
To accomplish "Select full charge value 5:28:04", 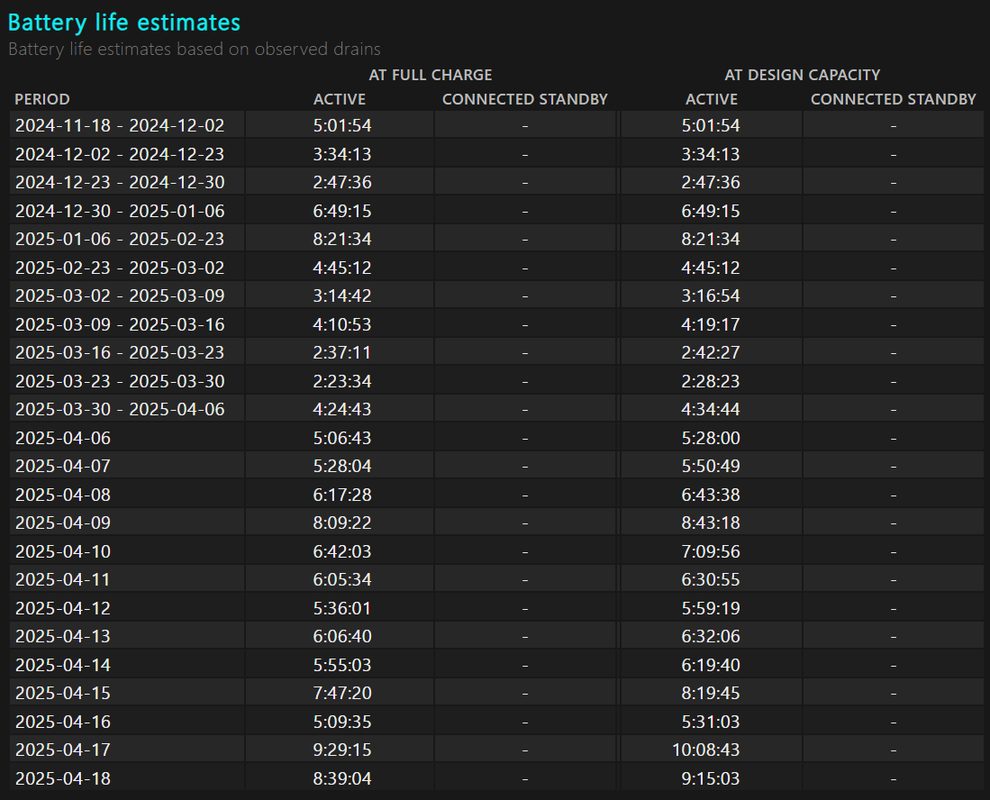I will [x=342, y=466].
